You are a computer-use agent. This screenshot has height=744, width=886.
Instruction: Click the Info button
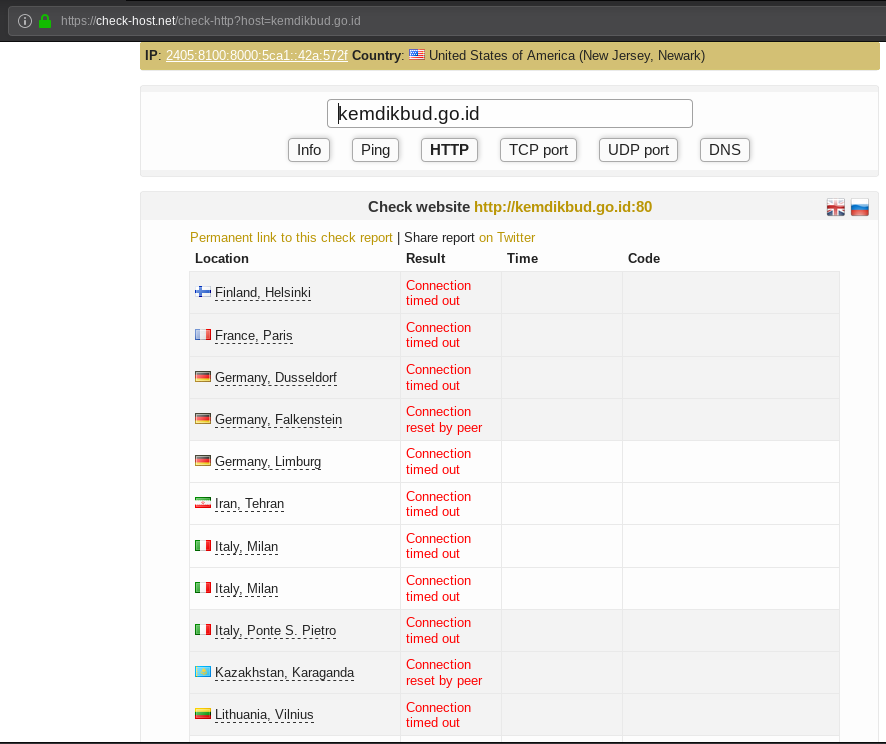(x=309, y=150)
